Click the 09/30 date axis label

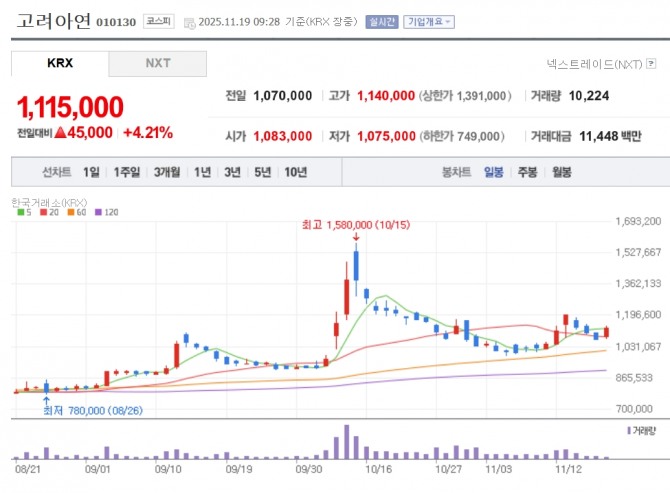[x=309, y=469]
